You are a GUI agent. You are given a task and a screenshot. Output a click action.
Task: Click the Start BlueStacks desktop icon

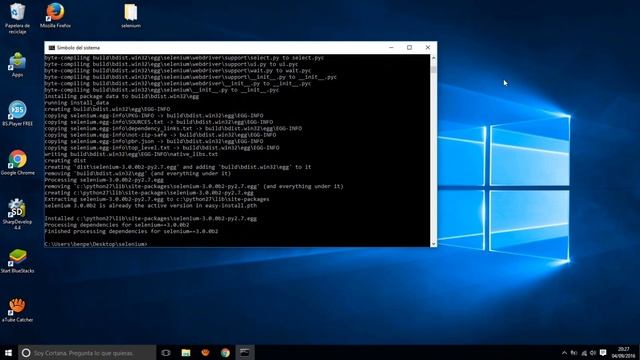tap(17, 260)
